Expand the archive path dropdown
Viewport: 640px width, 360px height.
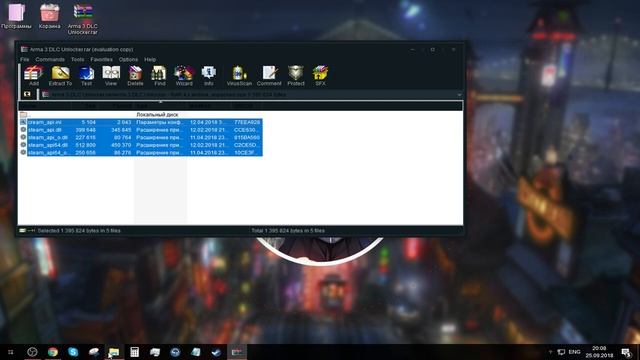tap(459, 95)
